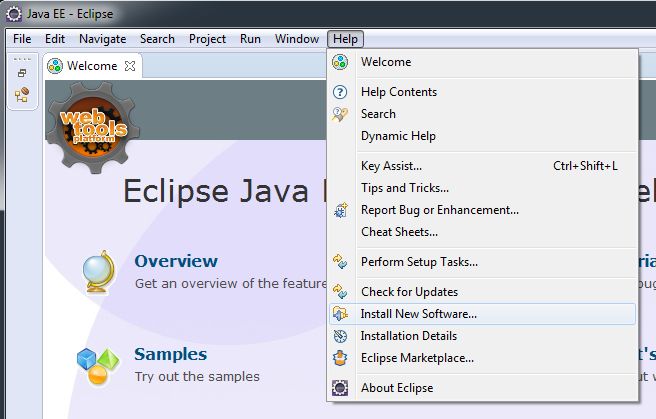656x419 pixels.
Task: Open the Edit menu
Action: (x=55, y=39)
